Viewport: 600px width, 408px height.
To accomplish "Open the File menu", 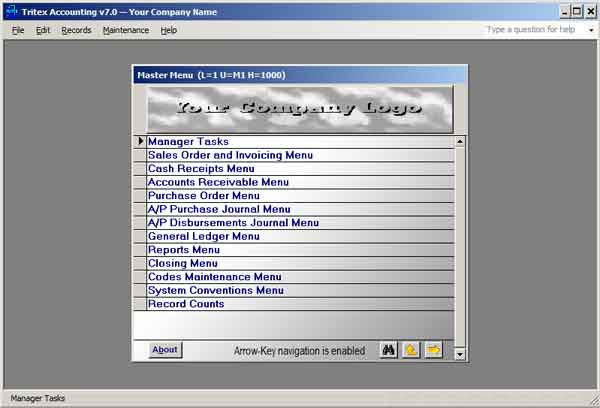I will click(18, 30).
